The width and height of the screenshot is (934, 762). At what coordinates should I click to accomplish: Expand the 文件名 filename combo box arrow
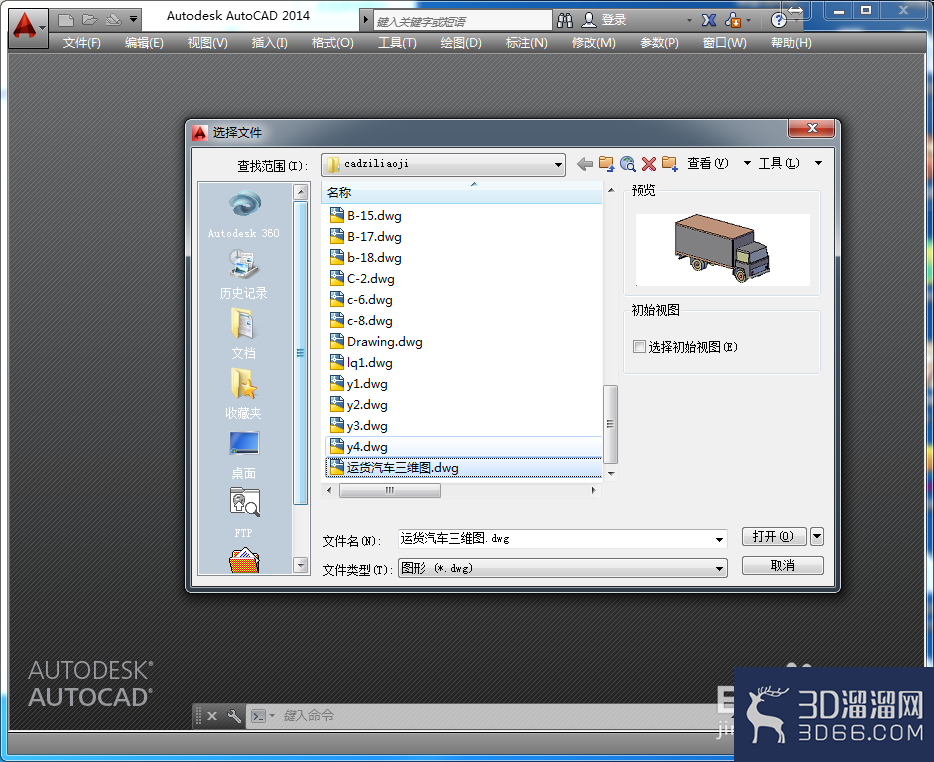720,540
